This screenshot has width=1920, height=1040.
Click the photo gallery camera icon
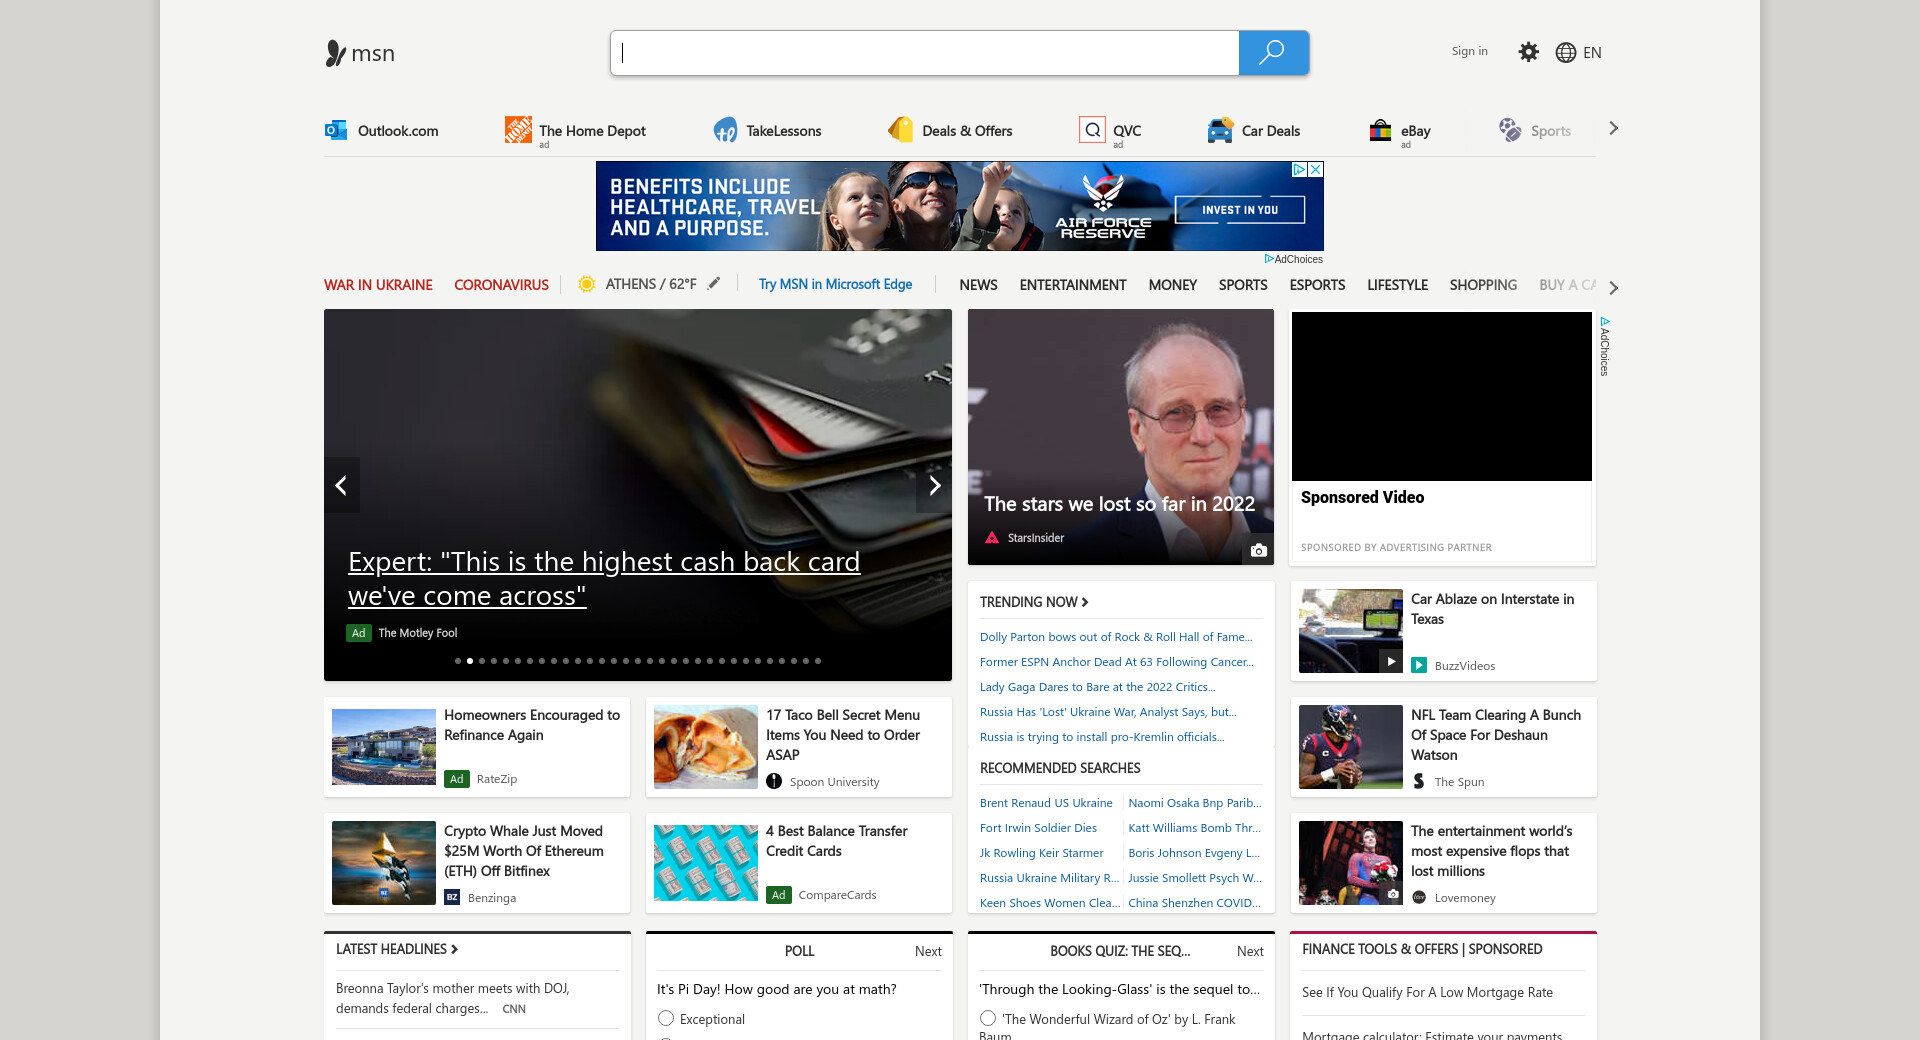point(1259,550)
